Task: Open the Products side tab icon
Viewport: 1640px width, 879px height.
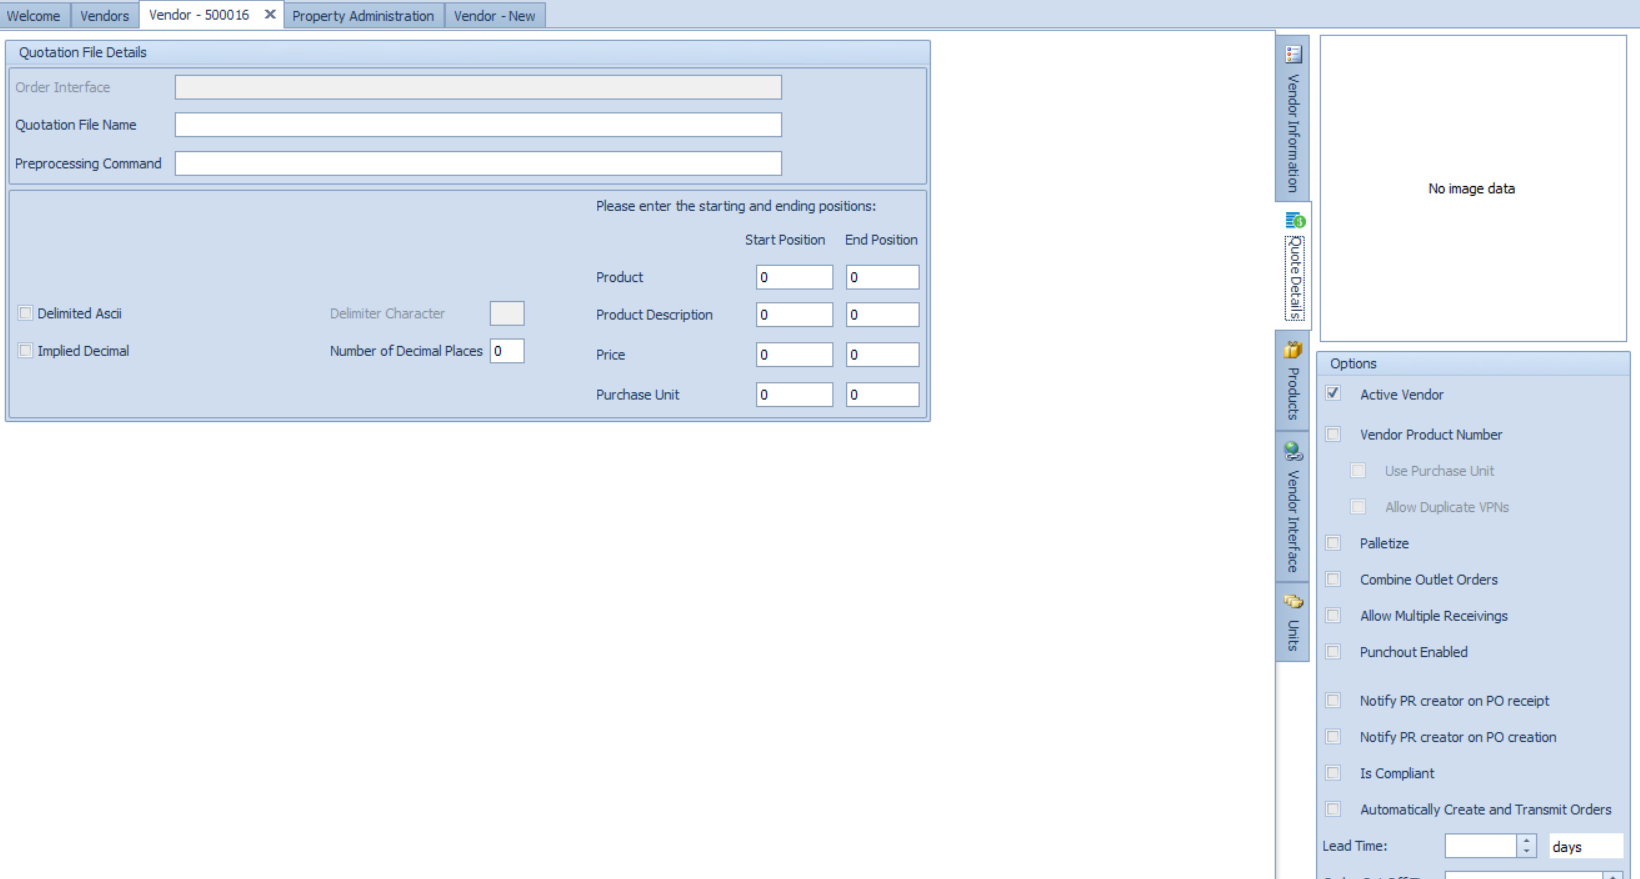Action: pyautogui.click(x=1293, y=350)
